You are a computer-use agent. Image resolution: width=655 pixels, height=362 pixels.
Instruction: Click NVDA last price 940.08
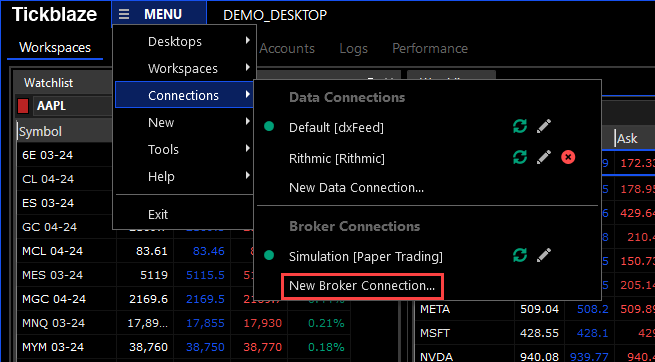[539, 357]
